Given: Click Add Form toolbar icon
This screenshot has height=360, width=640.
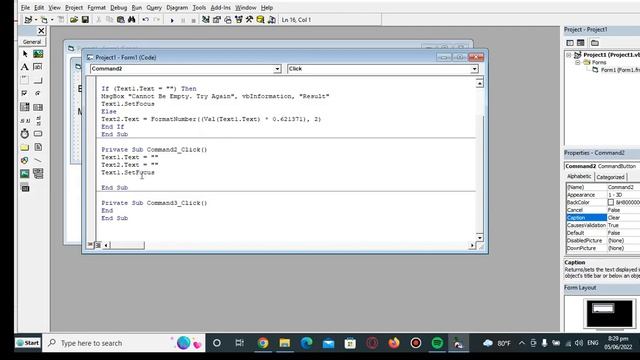Looking at the screenshot, I should [x=44, y=20].
